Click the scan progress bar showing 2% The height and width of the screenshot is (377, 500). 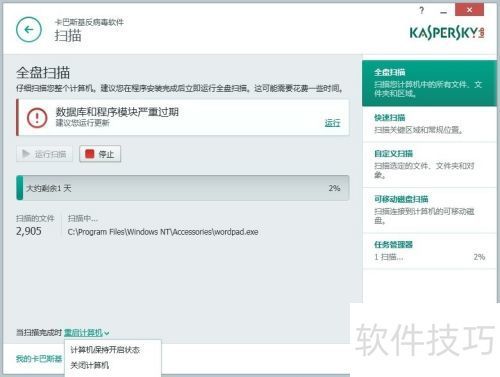183,188
